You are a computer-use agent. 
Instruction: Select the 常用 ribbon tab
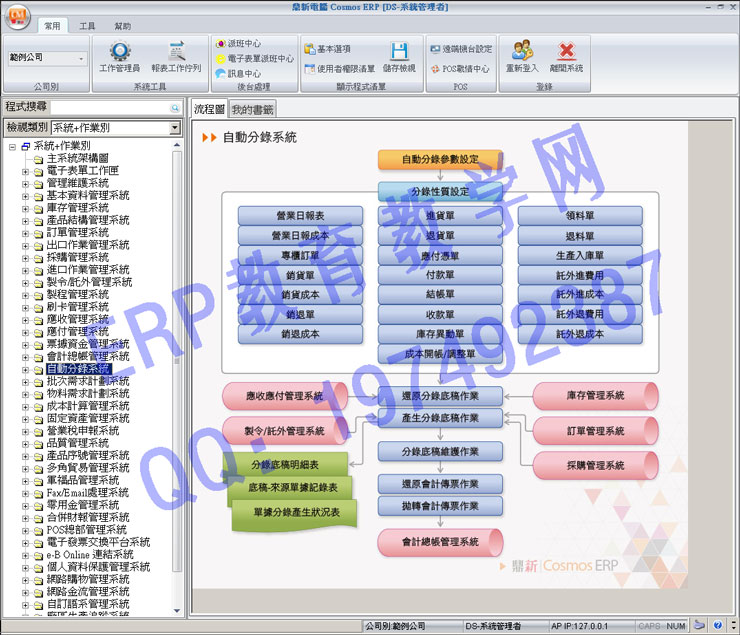pos(52,26)
